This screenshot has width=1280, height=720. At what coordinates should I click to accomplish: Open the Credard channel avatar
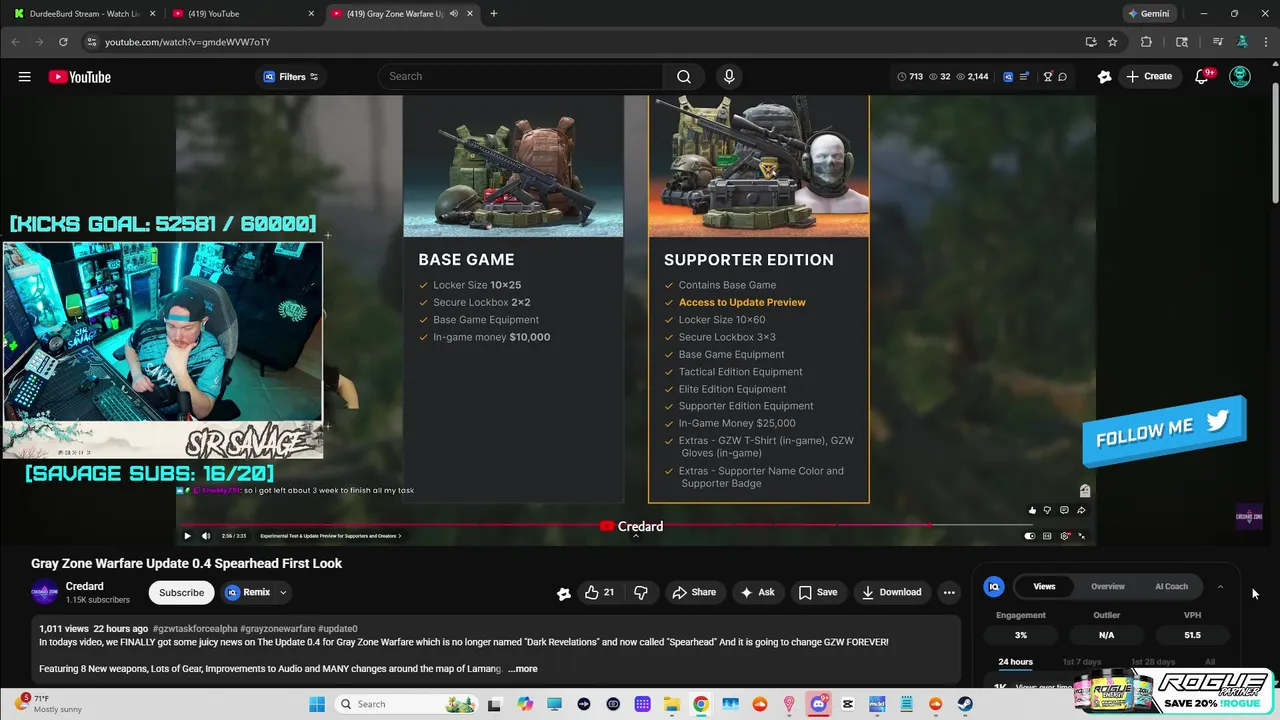(45, 592)
